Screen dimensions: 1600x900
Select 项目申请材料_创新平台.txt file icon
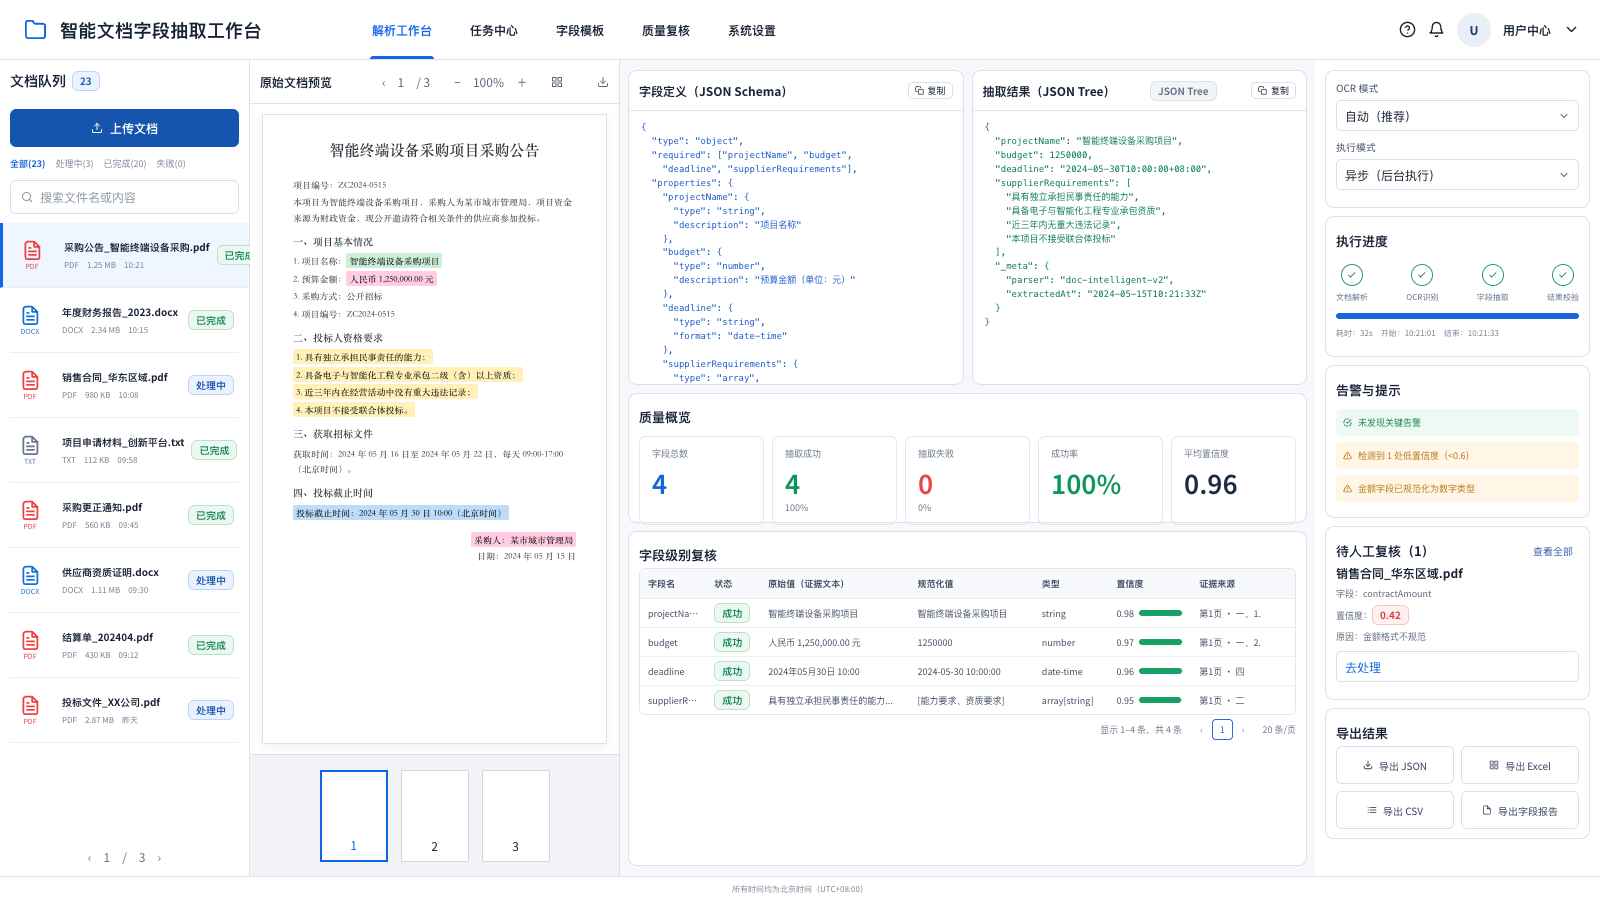(x=30, y=448)
